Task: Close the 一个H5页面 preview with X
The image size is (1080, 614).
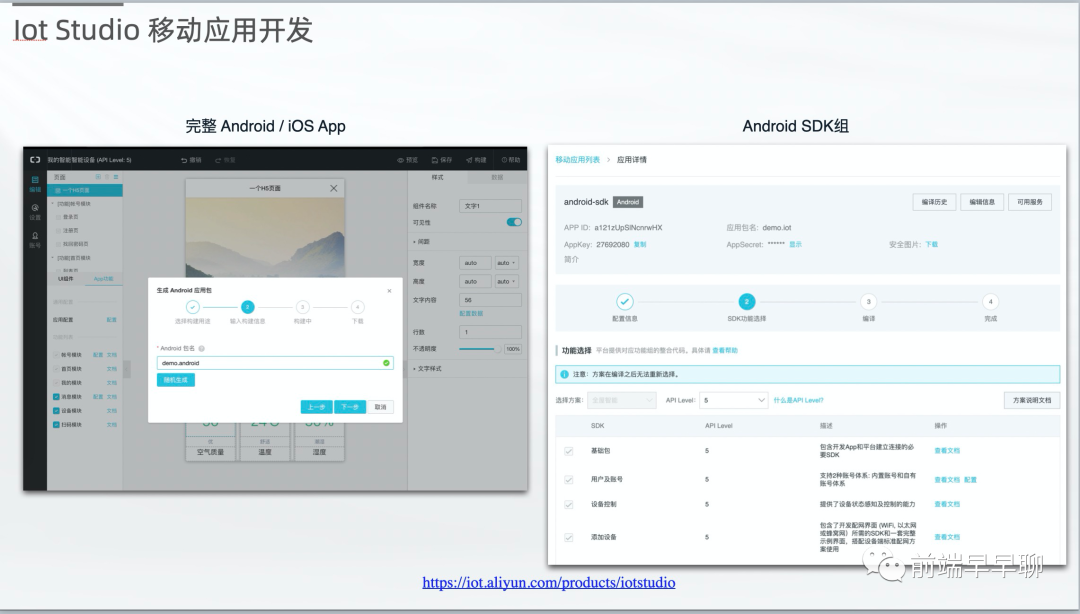Action: tap(333, 188)
